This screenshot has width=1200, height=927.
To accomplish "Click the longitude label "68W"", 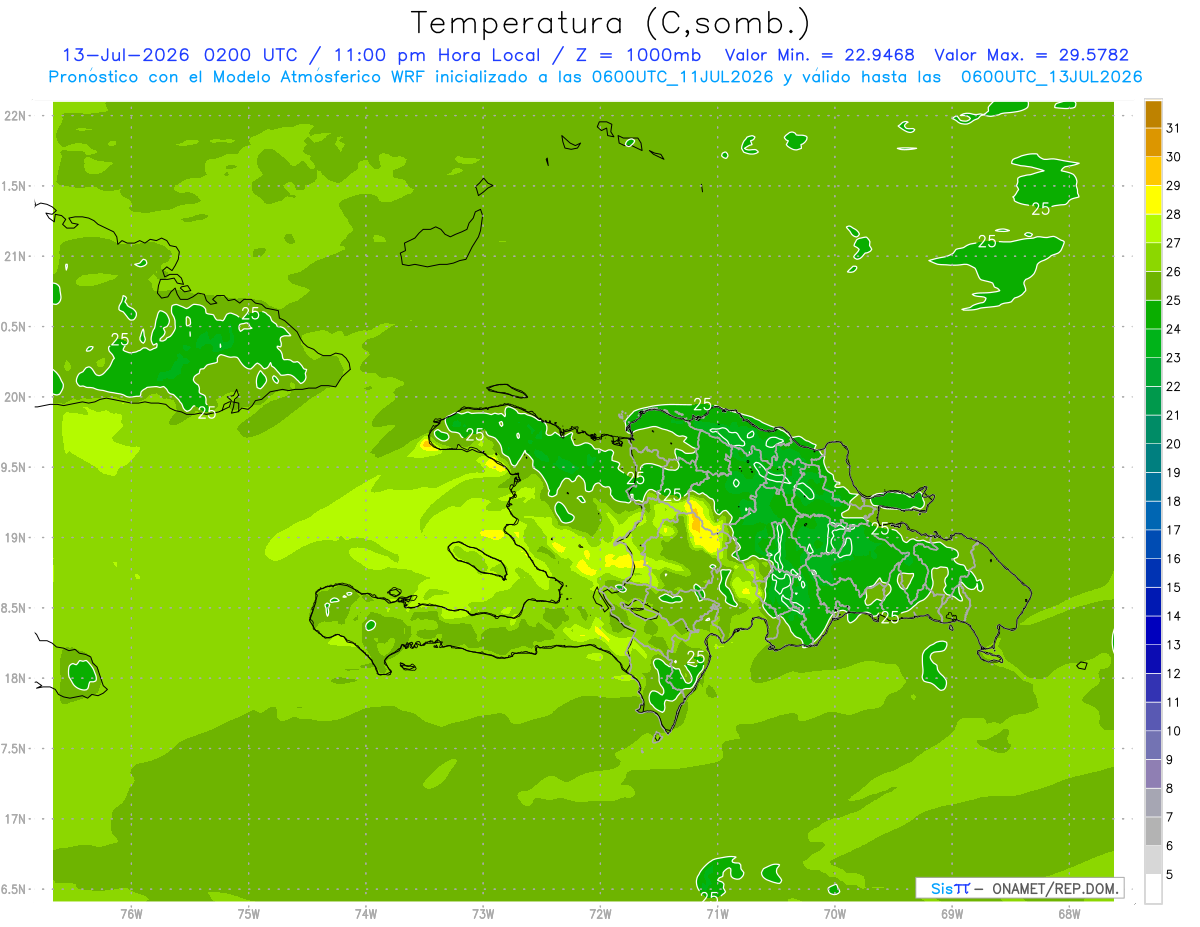I will (1069, 914).
